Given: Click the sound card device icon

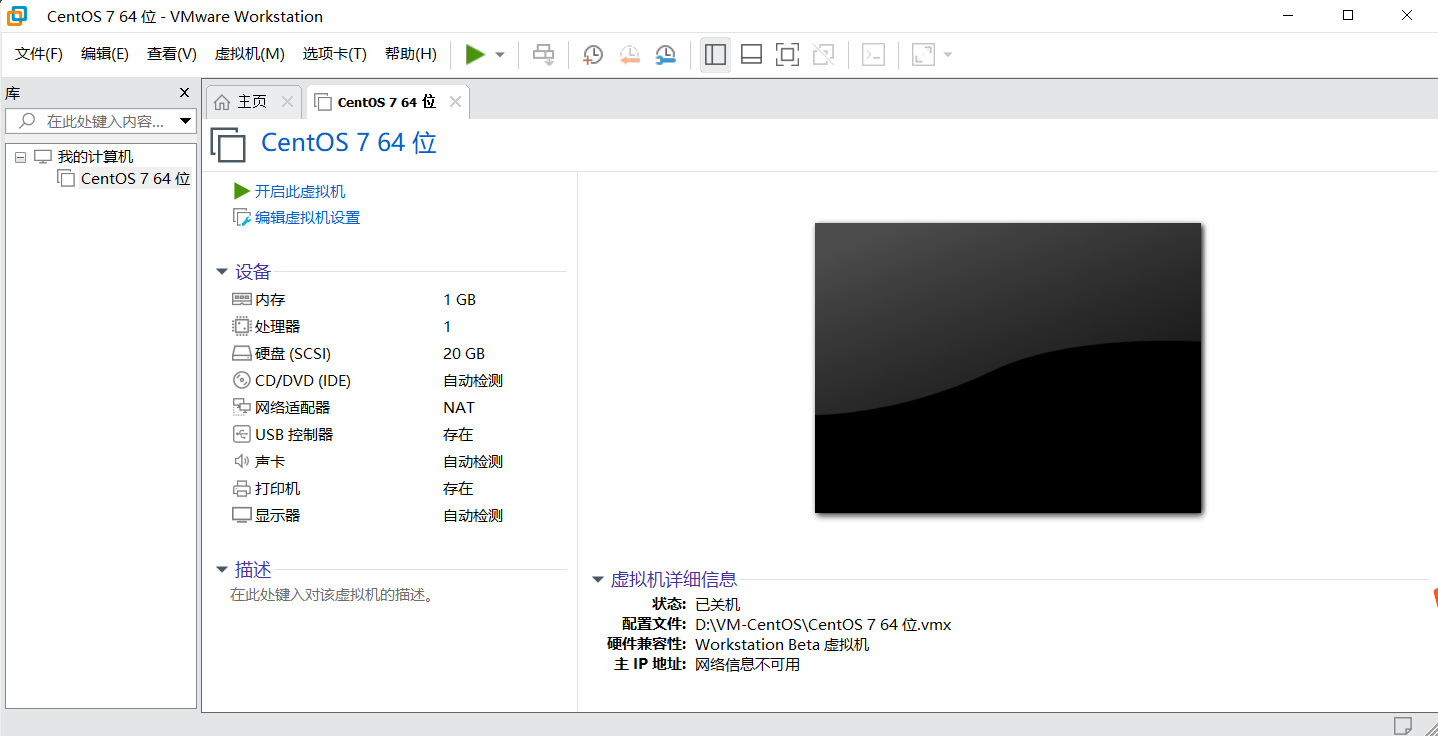Looking at the screenshot, I should 240,461.
